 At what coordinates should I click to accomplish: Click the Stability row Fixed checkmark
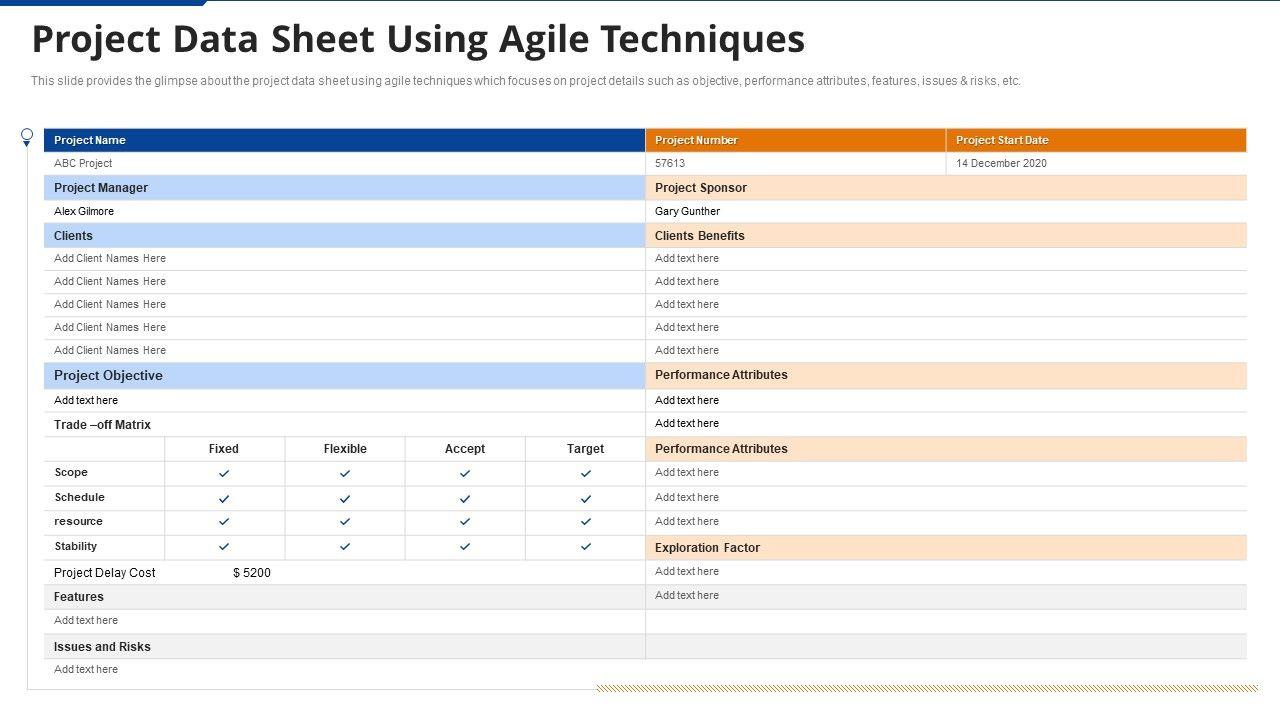[x=224, y=546]
